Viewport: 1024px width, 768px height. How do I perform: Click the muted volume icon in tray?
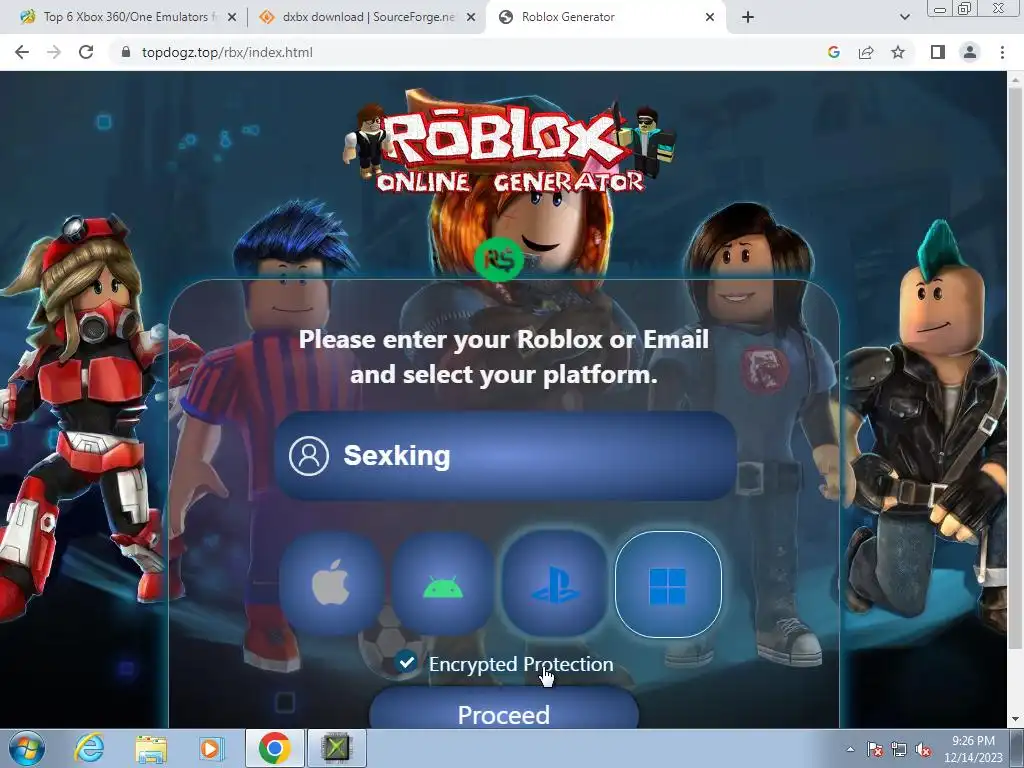coord(923,749)
